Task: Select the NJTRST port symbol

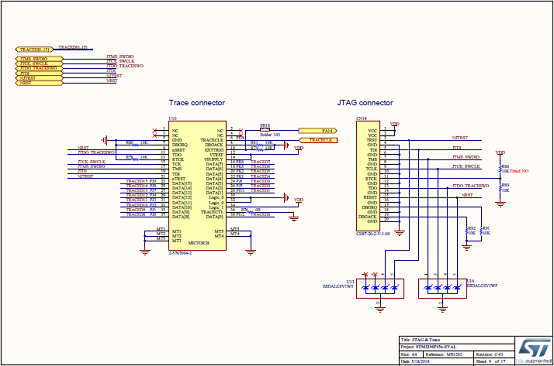Action: (x=39, y=78)
